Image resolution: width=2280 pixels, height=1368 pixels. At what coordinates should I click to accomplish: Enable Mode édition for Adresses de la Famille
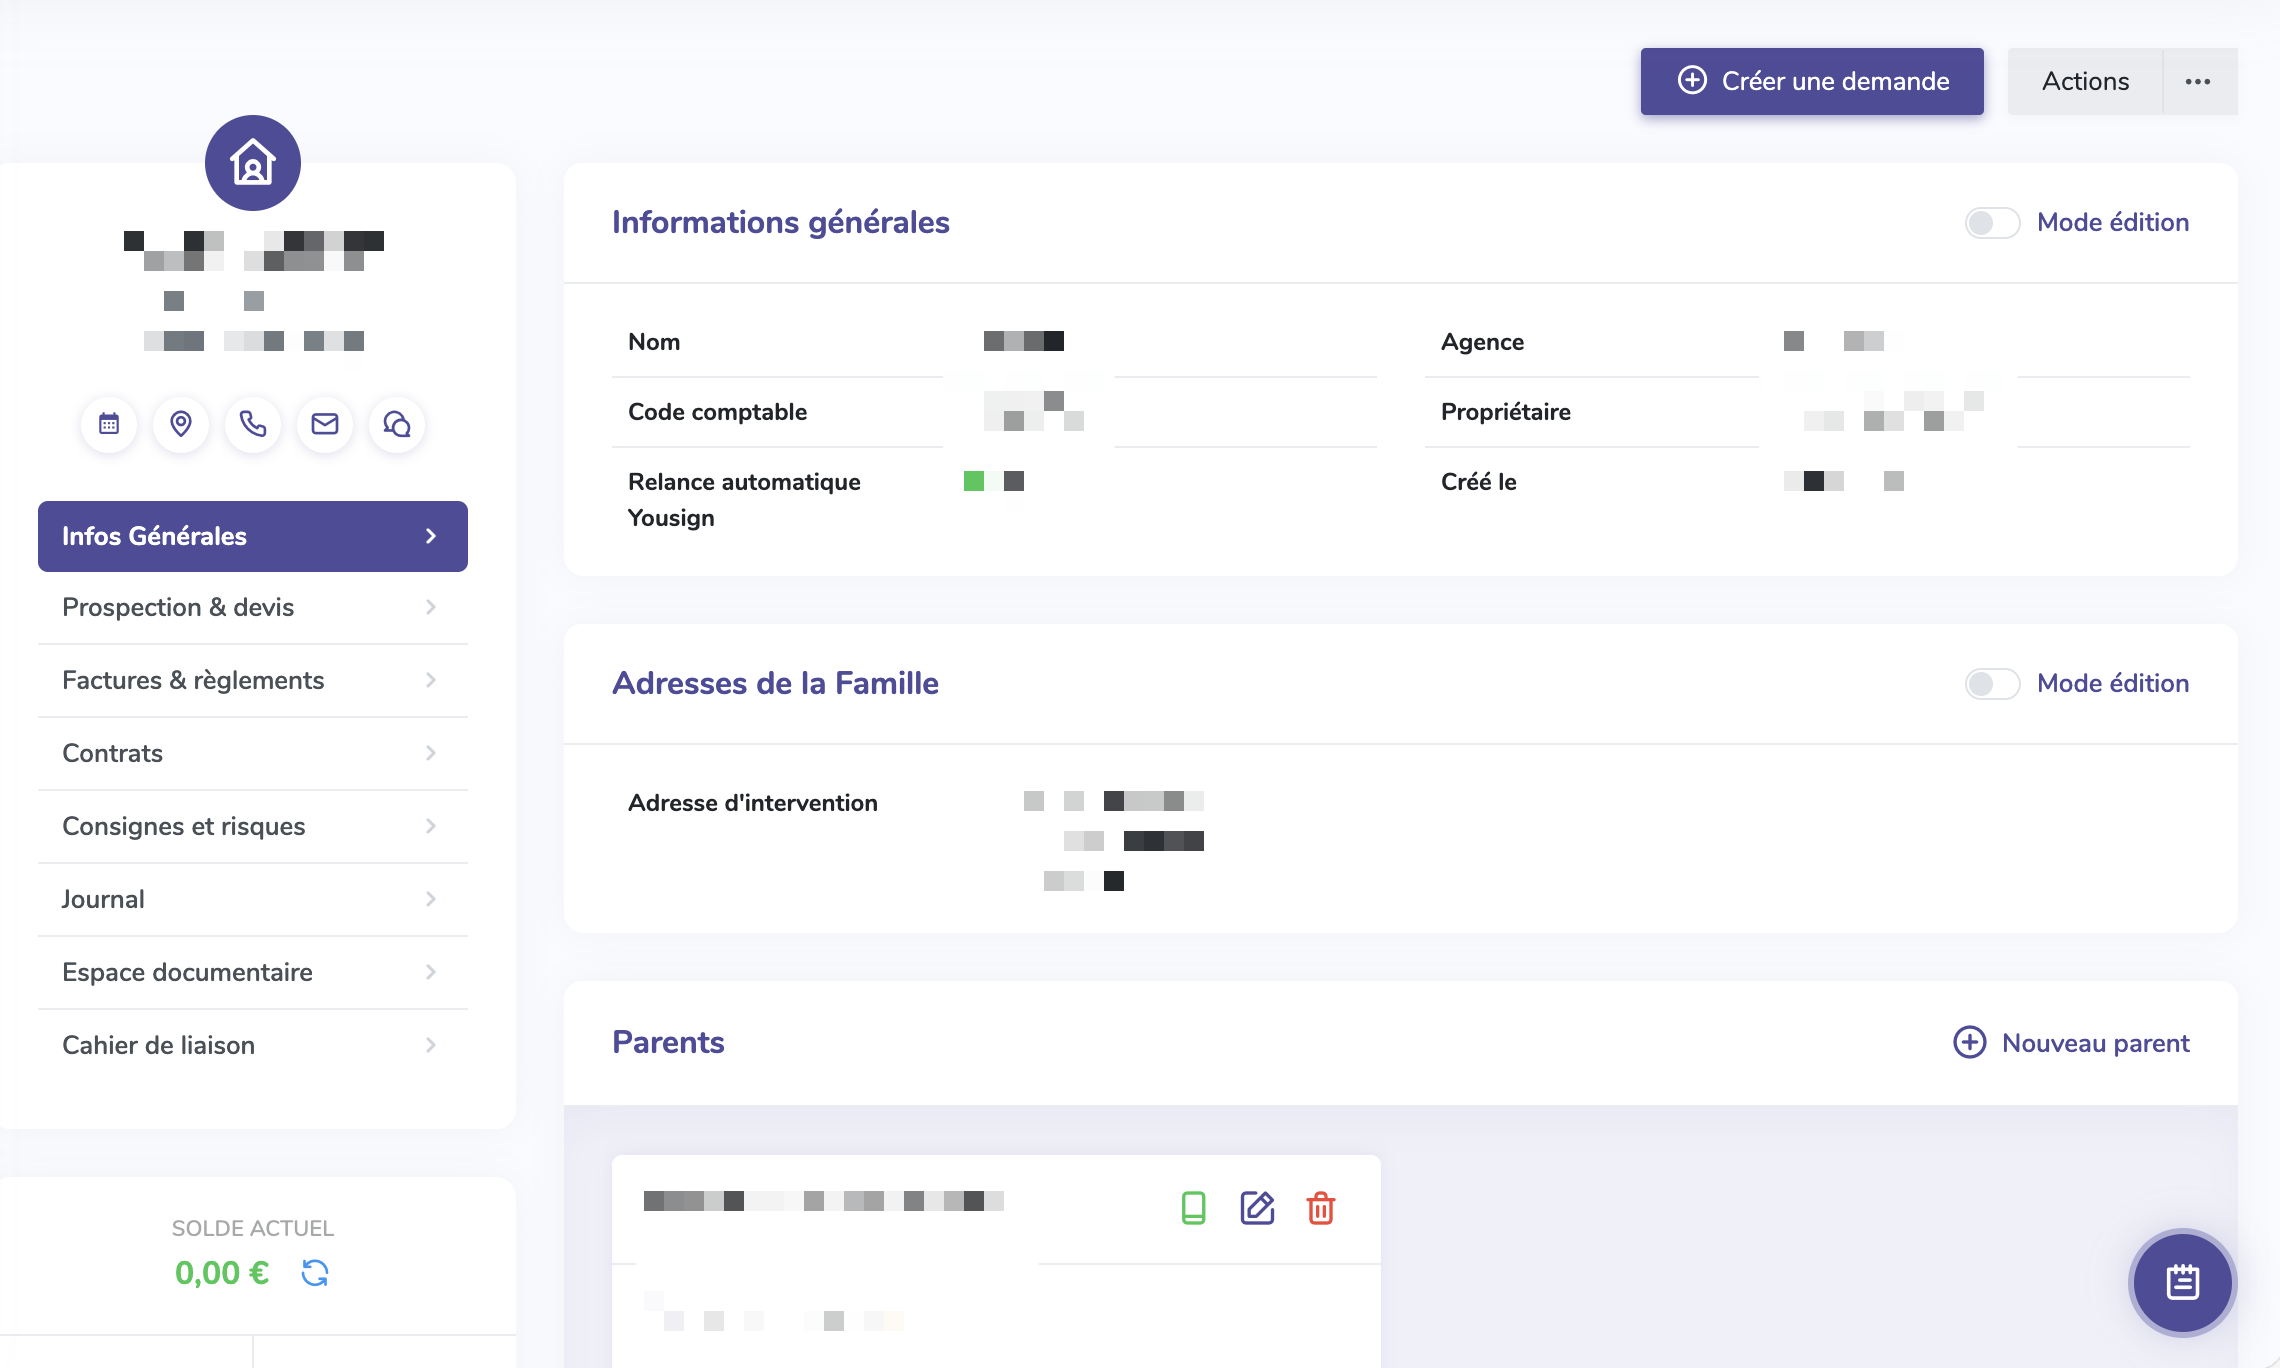coord(1992,684)
